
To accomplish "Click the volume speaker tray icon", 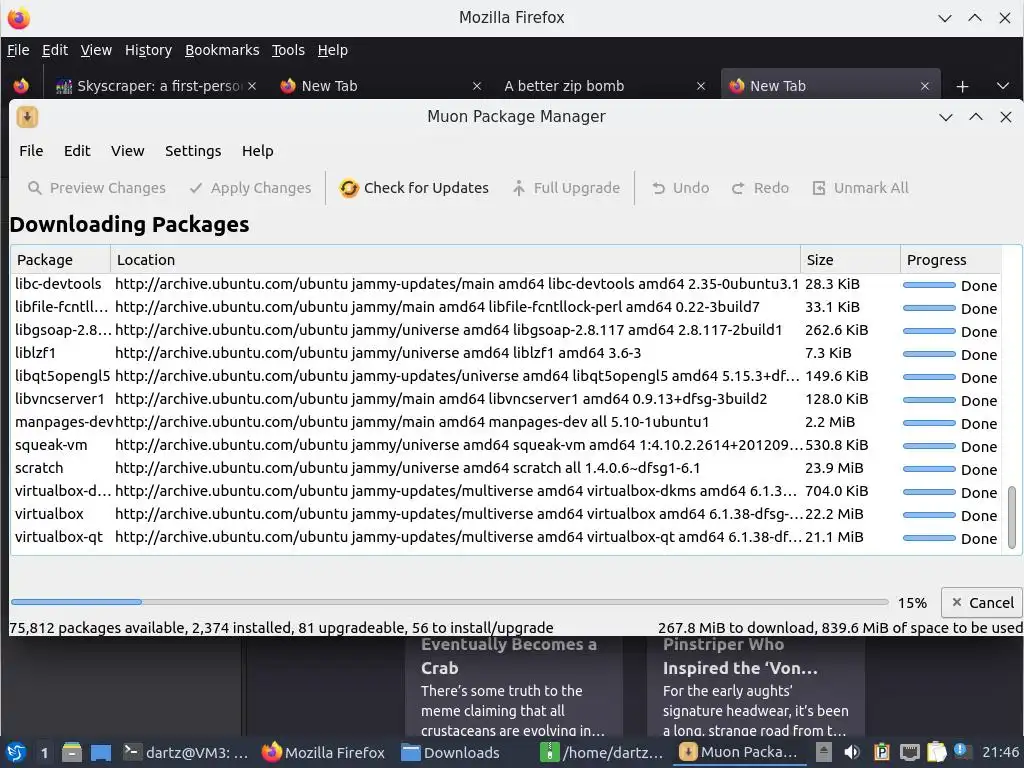I will coord(852,753).
